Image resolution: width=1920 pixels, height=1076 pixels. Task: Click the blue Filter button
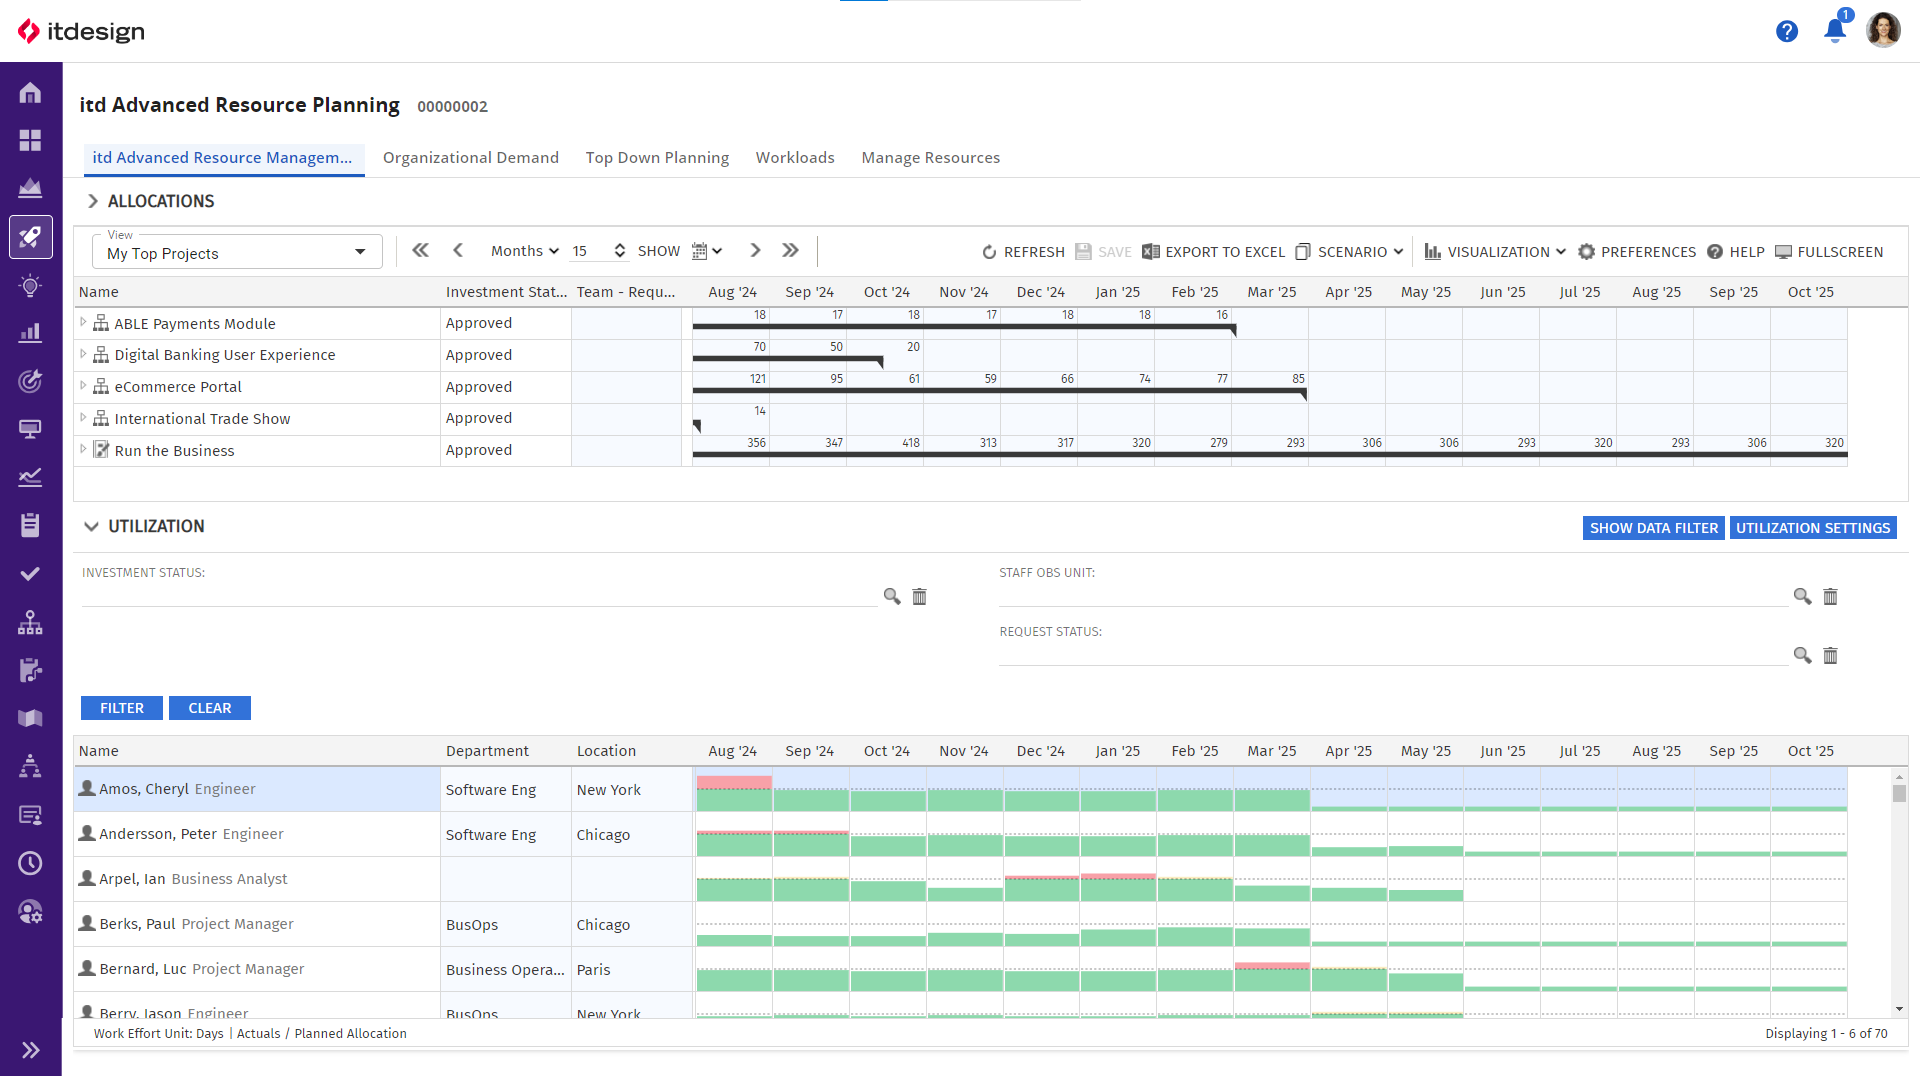coord(122,708)
